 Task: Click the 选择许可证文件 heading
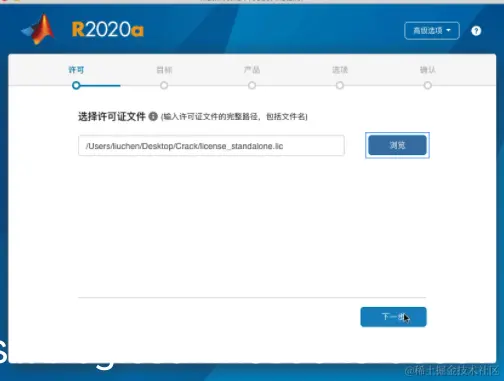112,116
